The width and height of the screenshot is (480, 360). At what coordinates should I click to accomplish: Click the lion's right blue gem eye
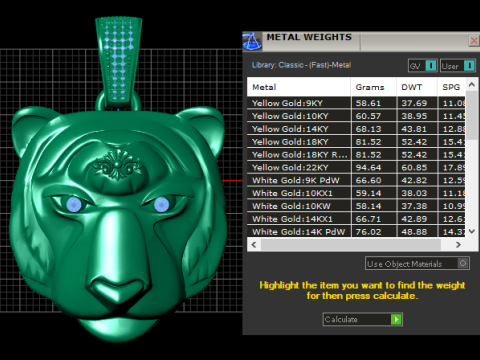[162, 204]
